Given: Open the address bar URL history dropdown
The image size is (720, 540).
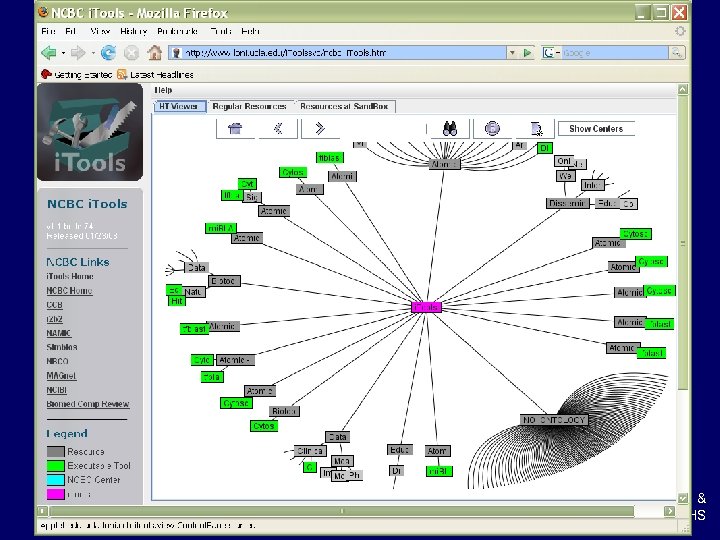Looking at the screenshot, I should tap(512, 53).
